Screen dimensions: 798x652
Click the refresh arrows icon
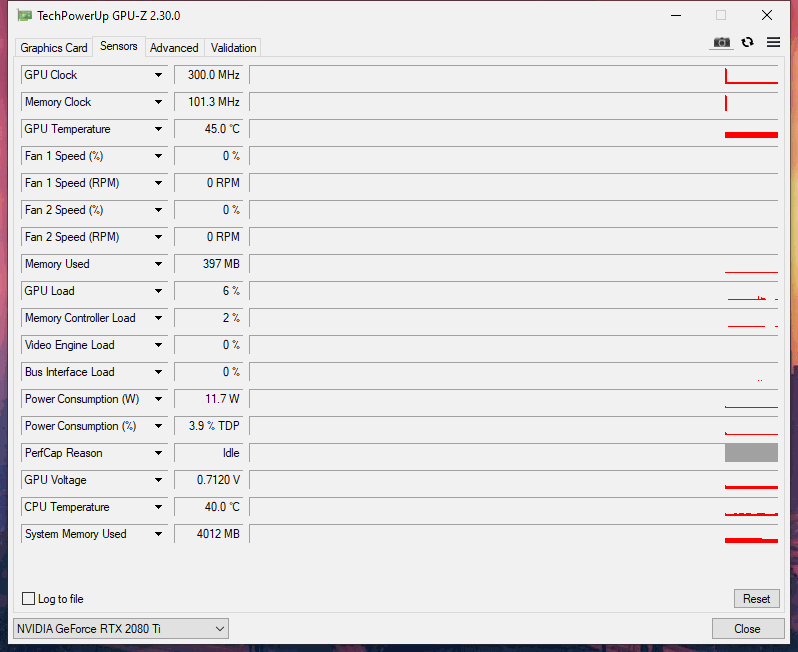(x=747, y=42)
